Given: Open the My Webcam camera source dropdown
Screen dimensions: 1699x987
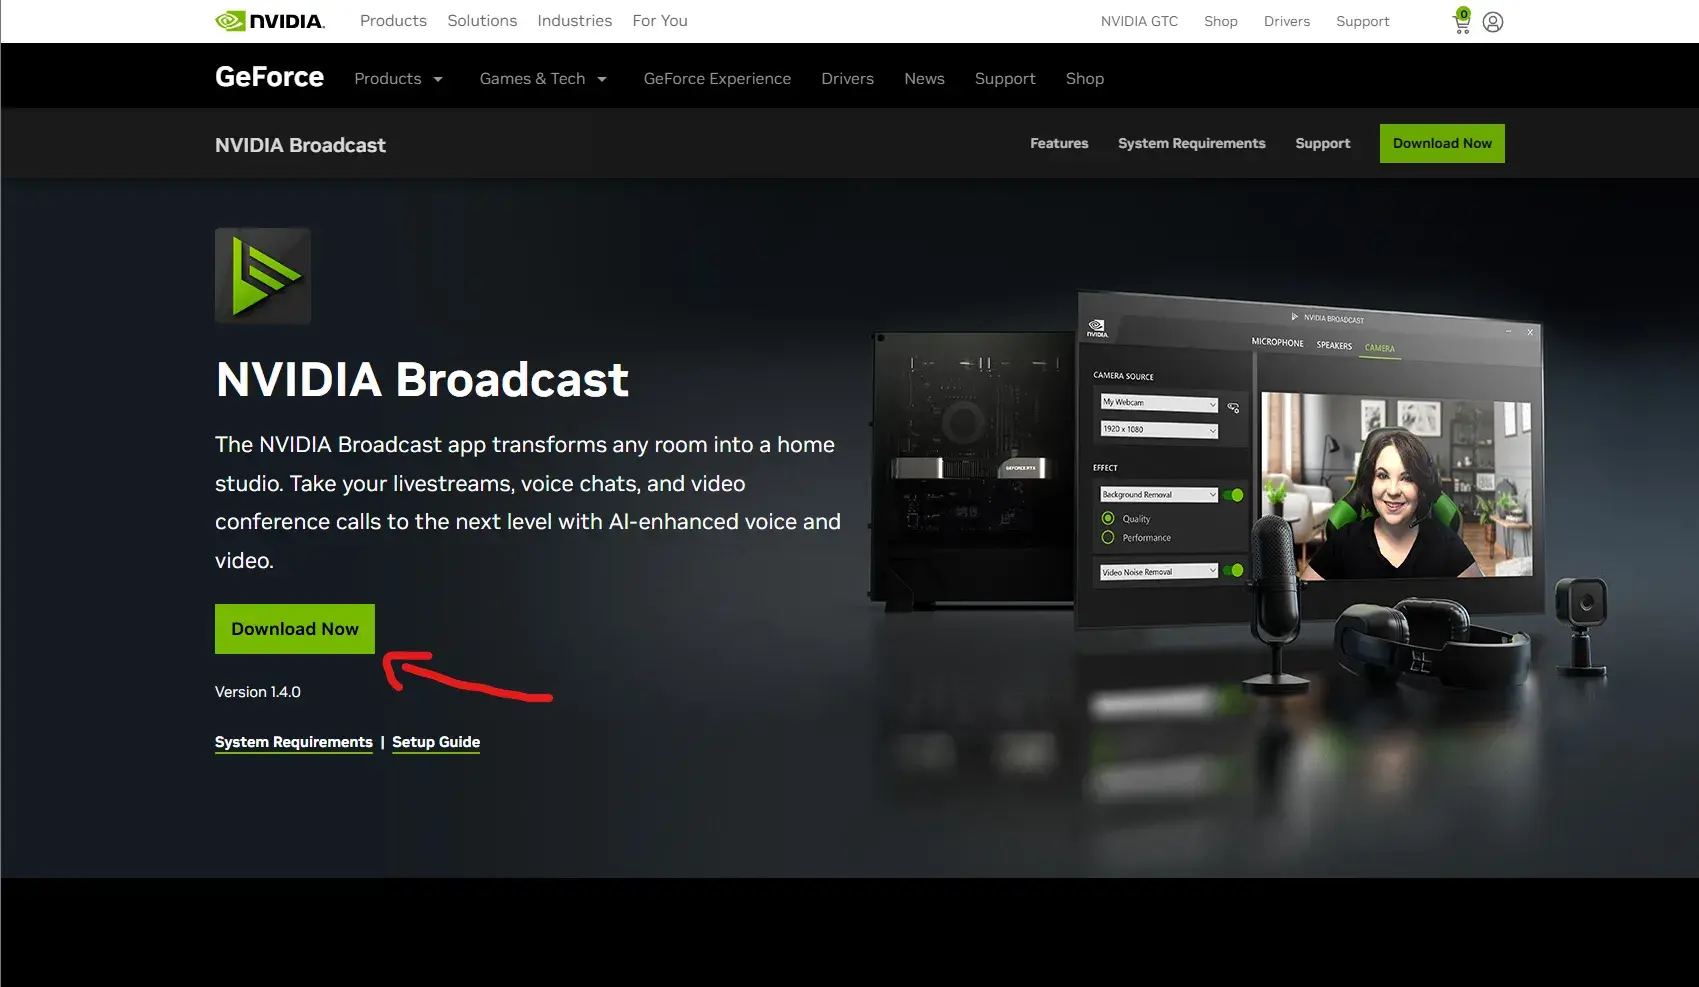Looking at the screenshot, I should pyautogui.click(x=1159, y=403).
